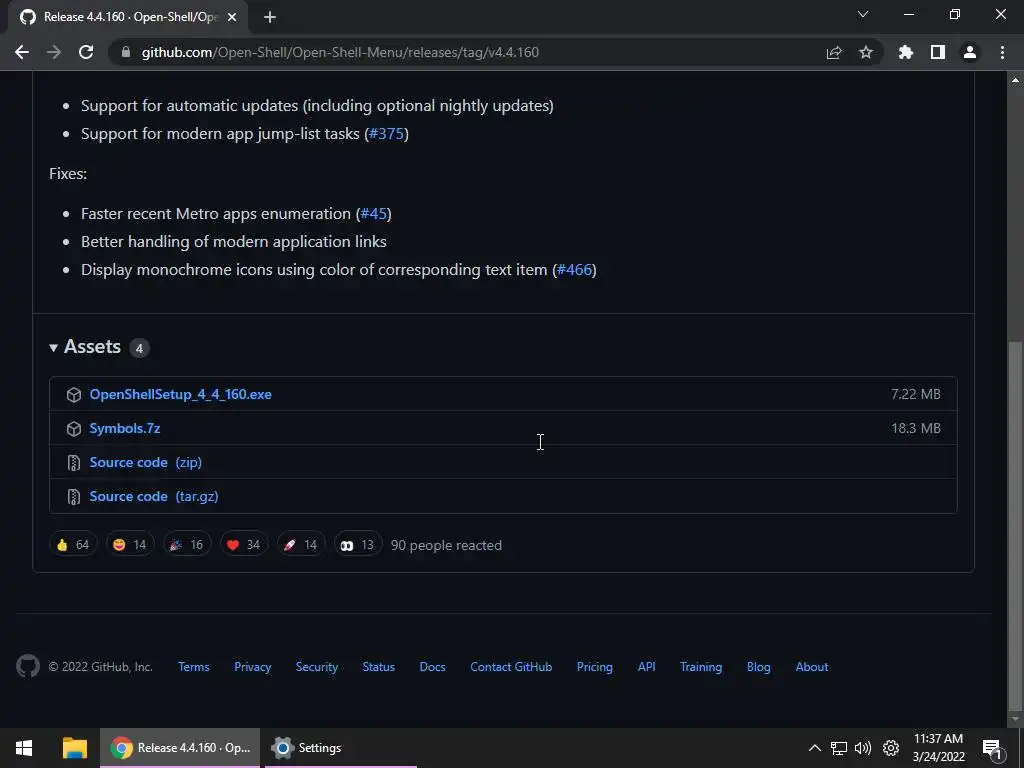The height and width of the screenshot is (768, 1024).
Task: Toggle the Chrome side panel icon
Action: pyautogui.click(x=938, y=52)
